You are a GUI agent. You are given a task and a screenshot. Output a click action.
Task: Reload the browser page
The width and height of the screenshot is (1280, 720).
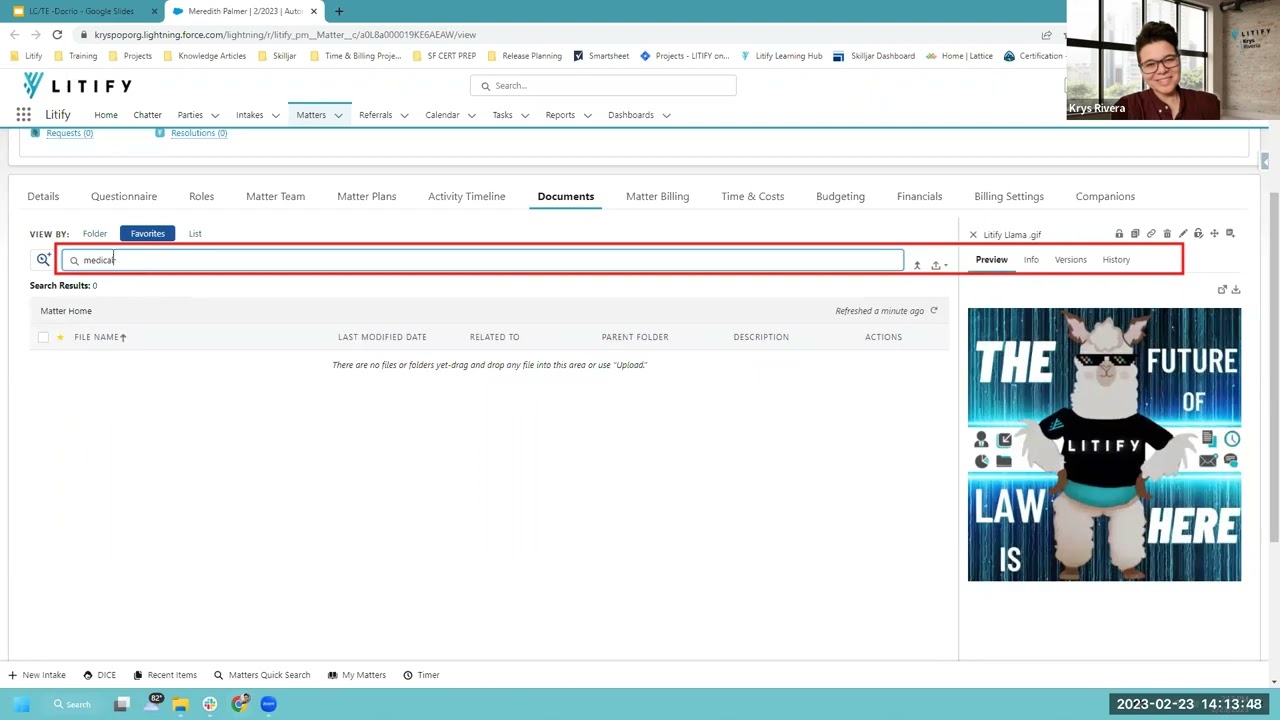click(57, 35)
